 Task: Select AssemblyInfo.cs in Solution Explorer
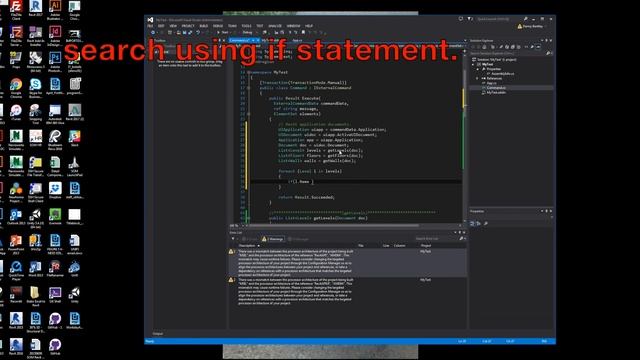502,74
